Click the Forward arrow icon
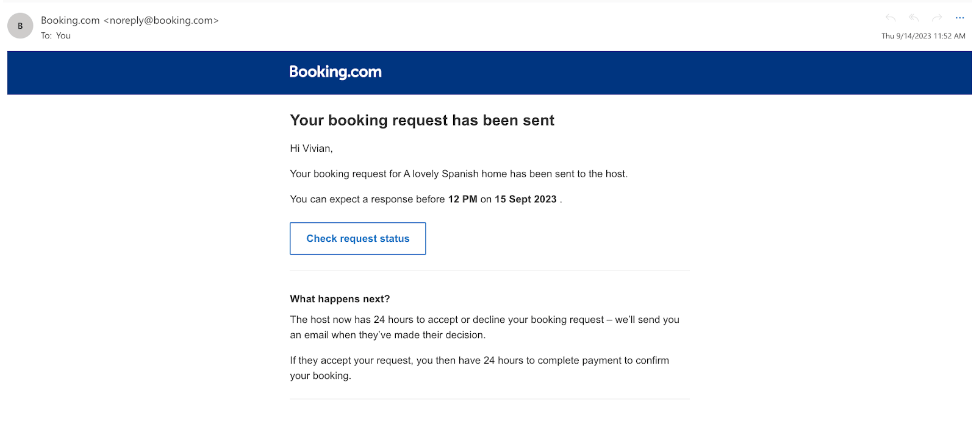 (937, 18)
